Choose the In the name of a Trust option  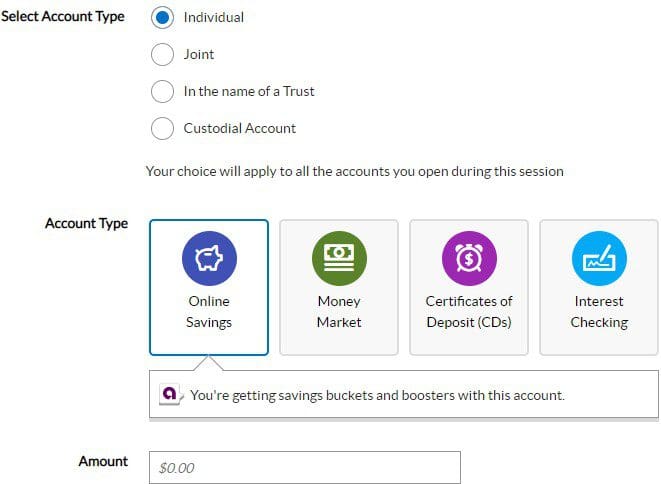click(162, 91)
